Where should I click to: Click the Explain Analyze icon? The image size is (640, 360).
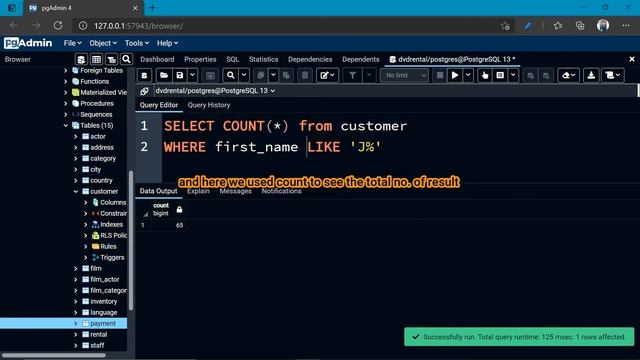point(500,75)
